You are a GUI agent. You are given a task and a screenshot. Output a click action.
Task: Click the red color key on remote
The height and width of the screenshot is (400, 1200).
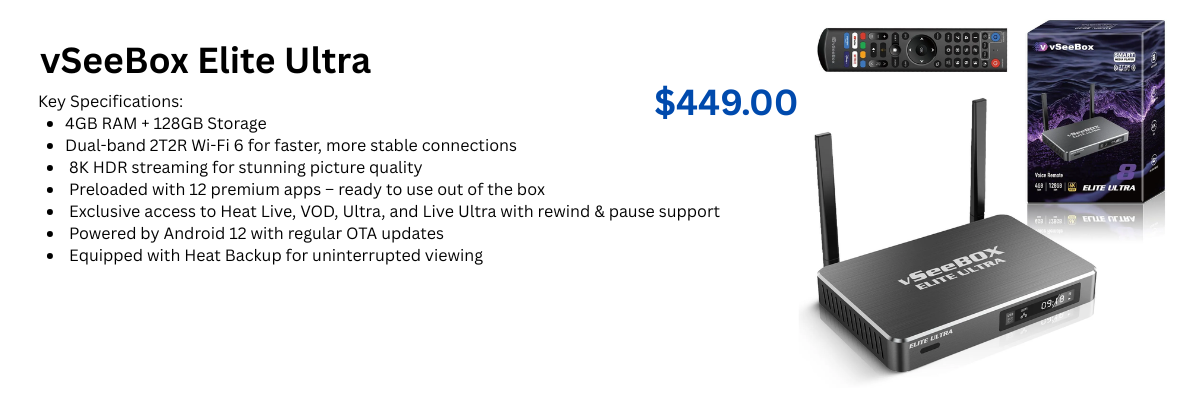click(863, 36)
